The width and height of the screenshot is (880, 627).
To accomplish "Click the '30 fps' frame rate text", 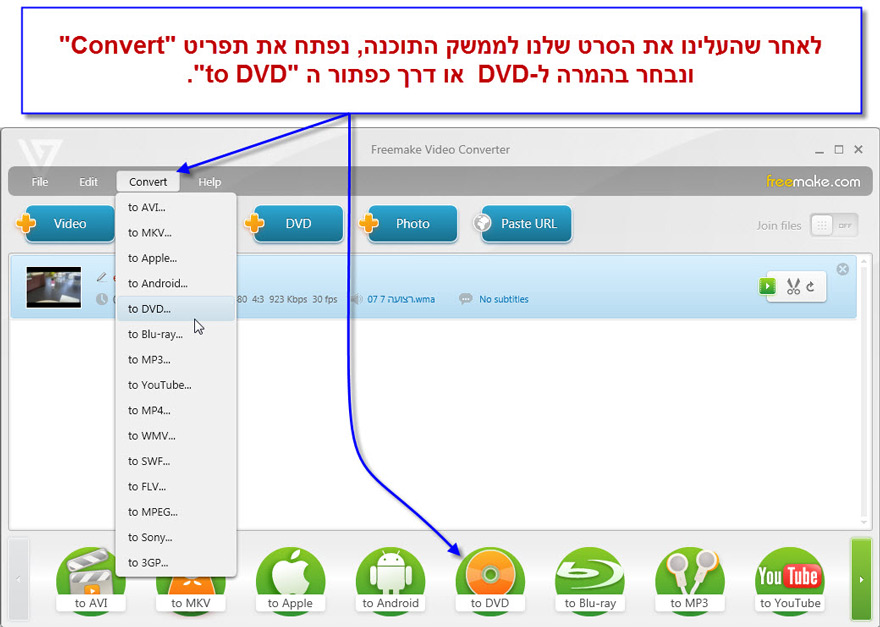I will (x=325, y=299).
